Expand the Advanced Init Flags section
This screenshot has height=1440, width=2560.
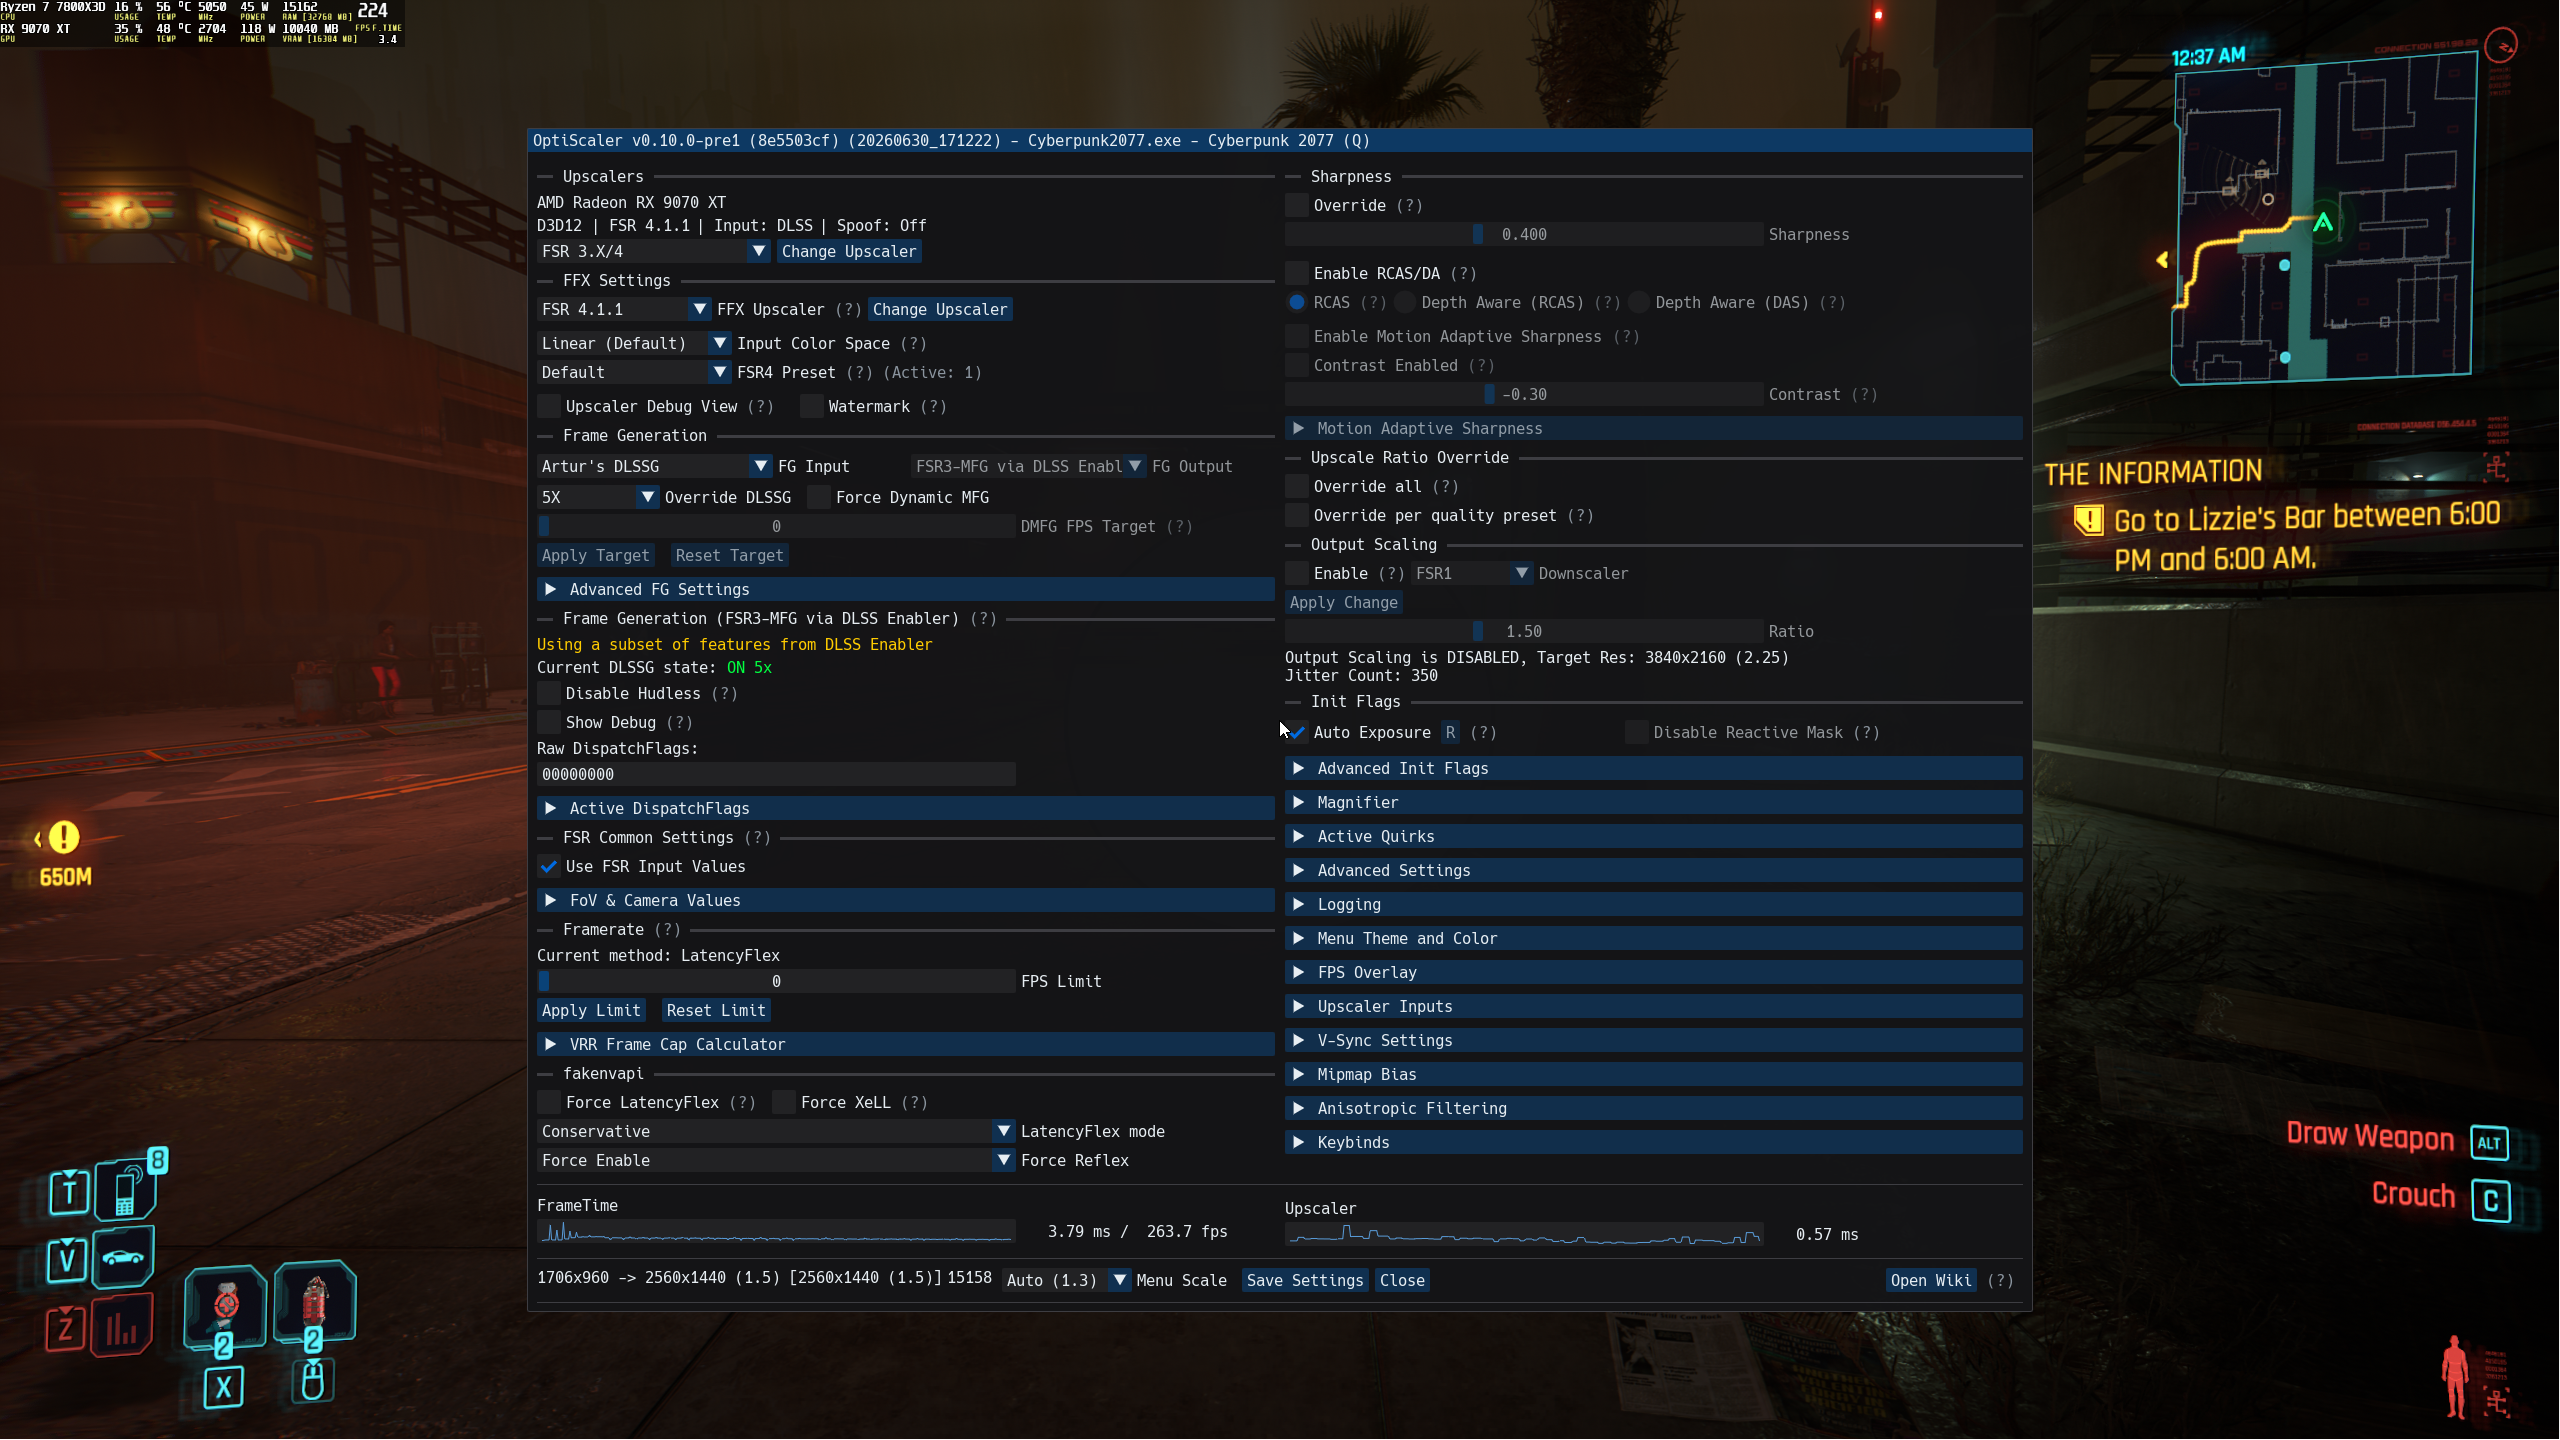[x=1653, y=768]
